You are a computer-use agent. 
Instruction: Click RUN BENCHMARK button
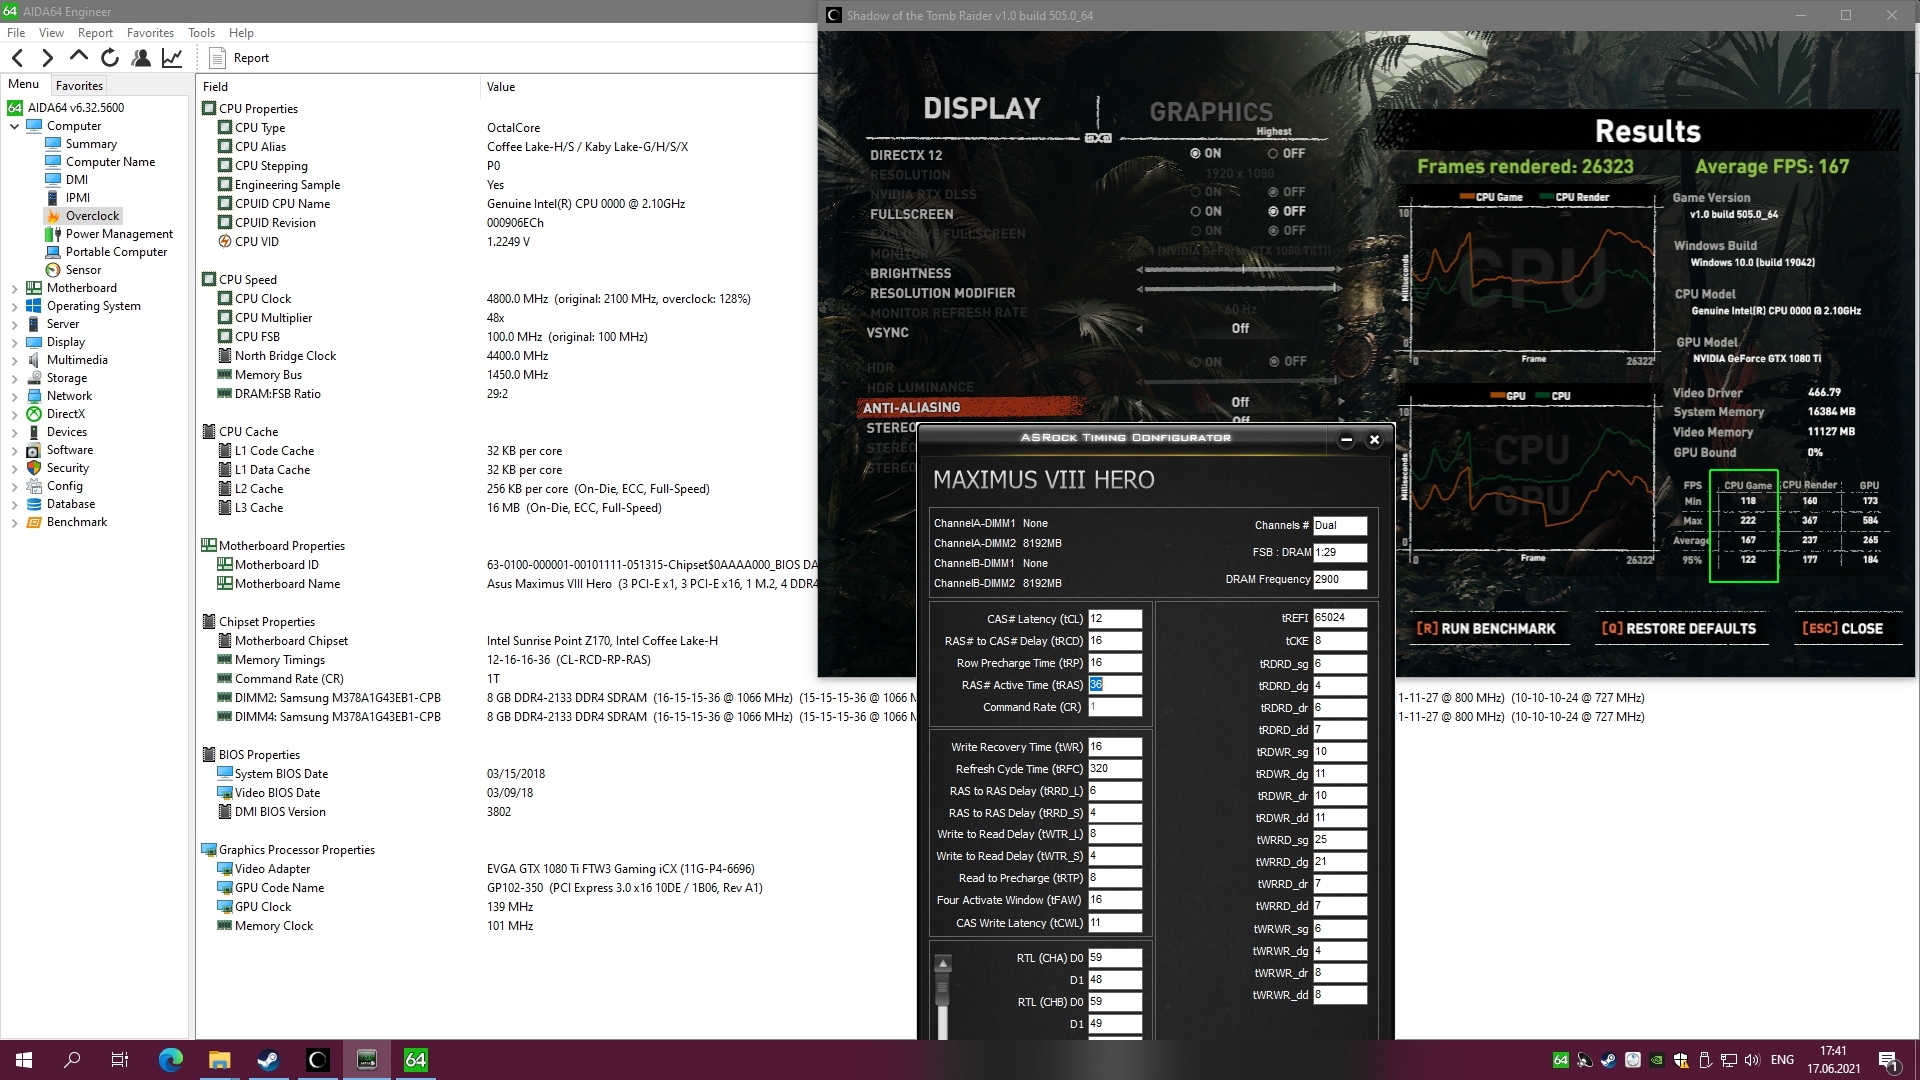pos(1486,629)
